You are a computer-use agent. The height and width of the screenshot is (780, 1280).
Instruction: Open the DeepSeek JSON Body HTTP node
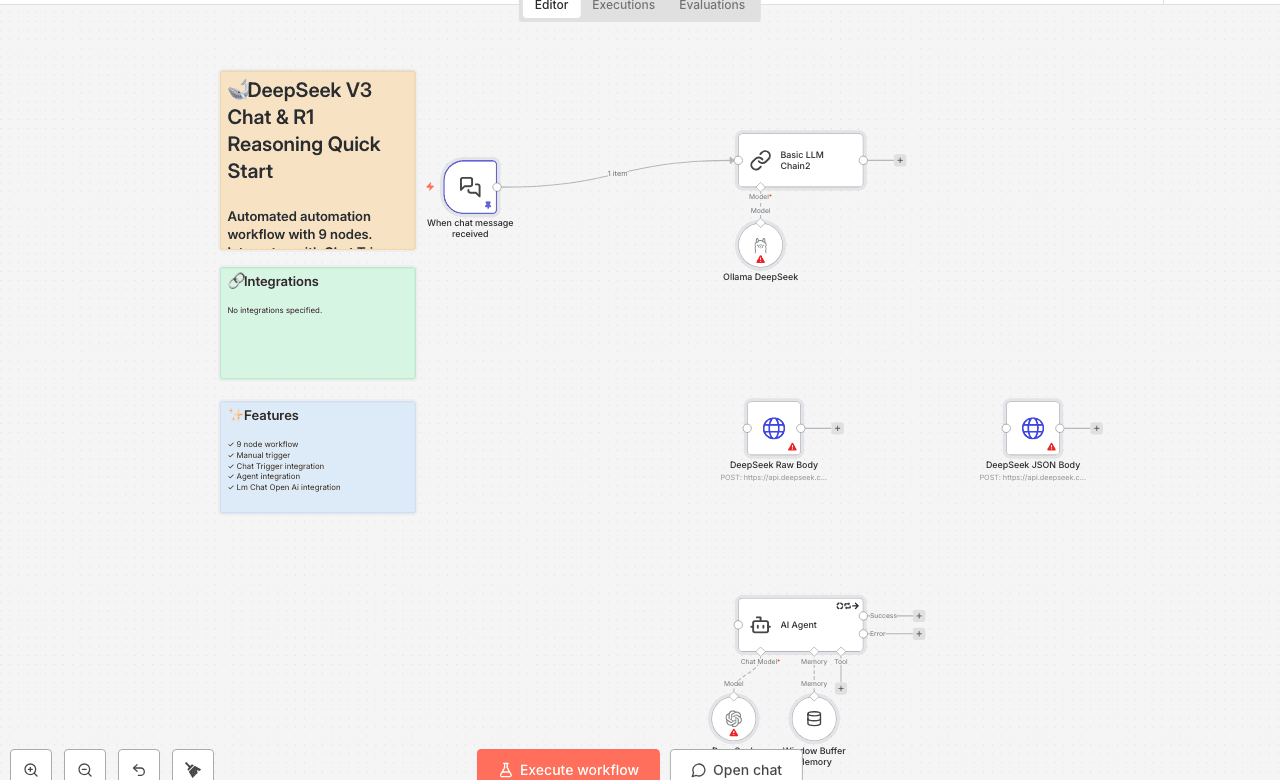click(1032, 427)
